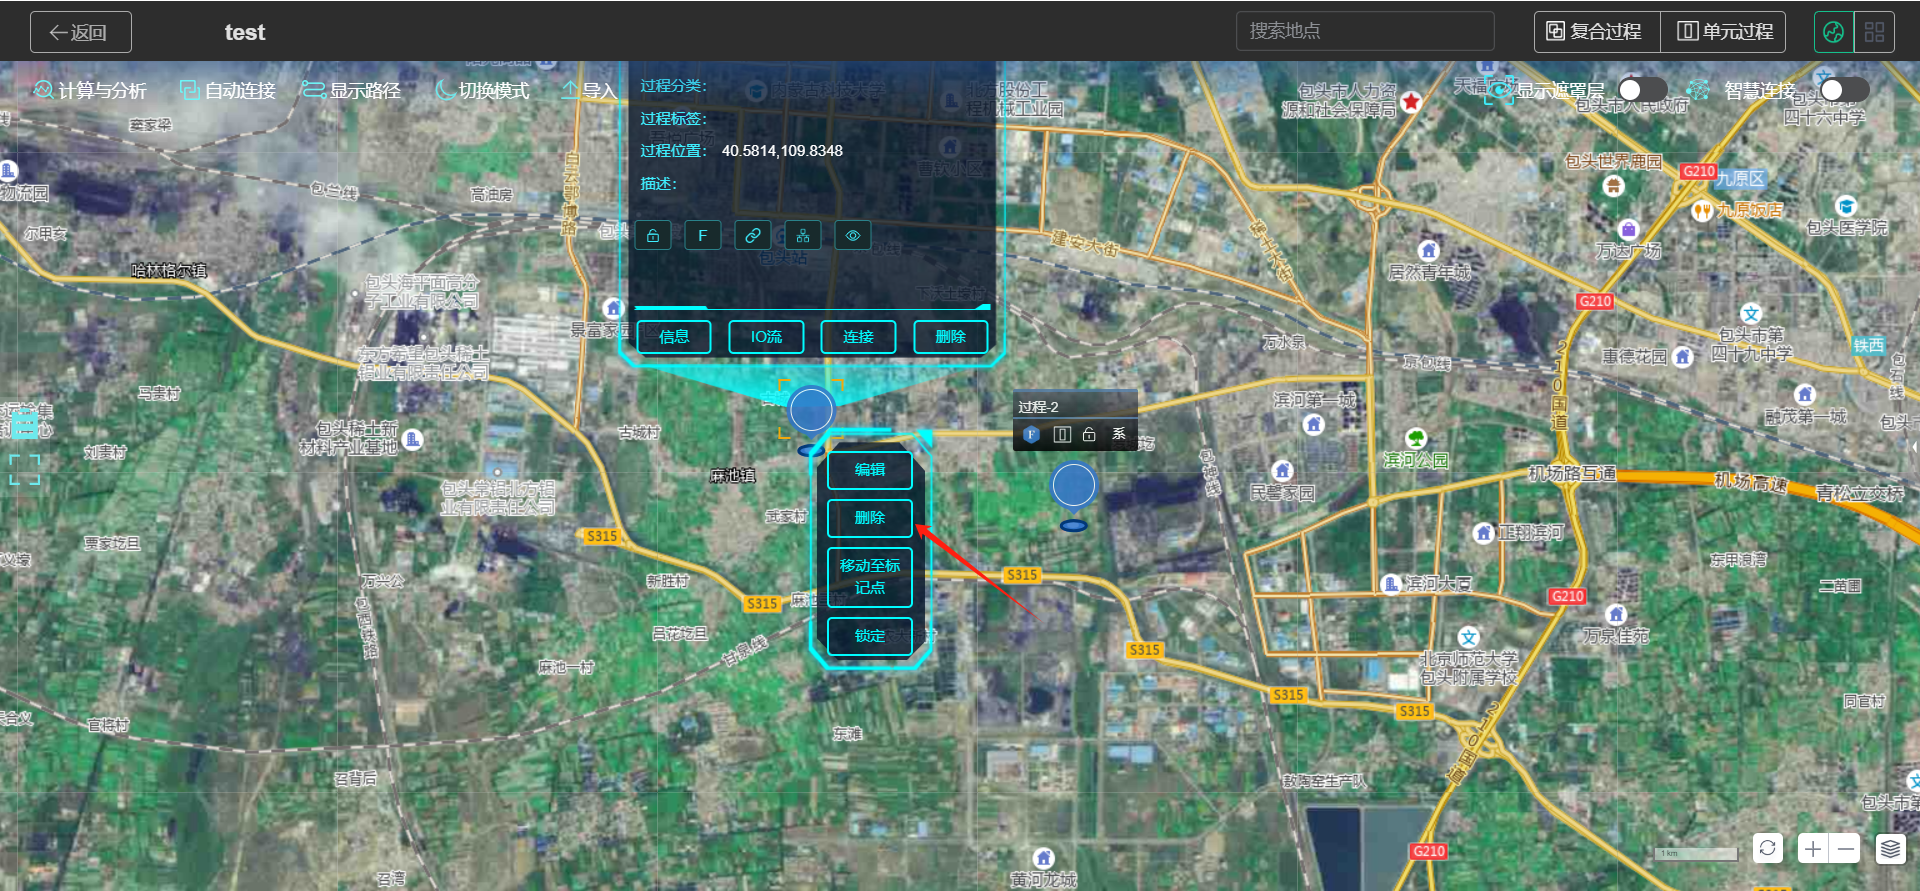Click 删除 button in the info panel
Image resolution: width=1920 pixels, height=891 pixels.
[950, 337]
